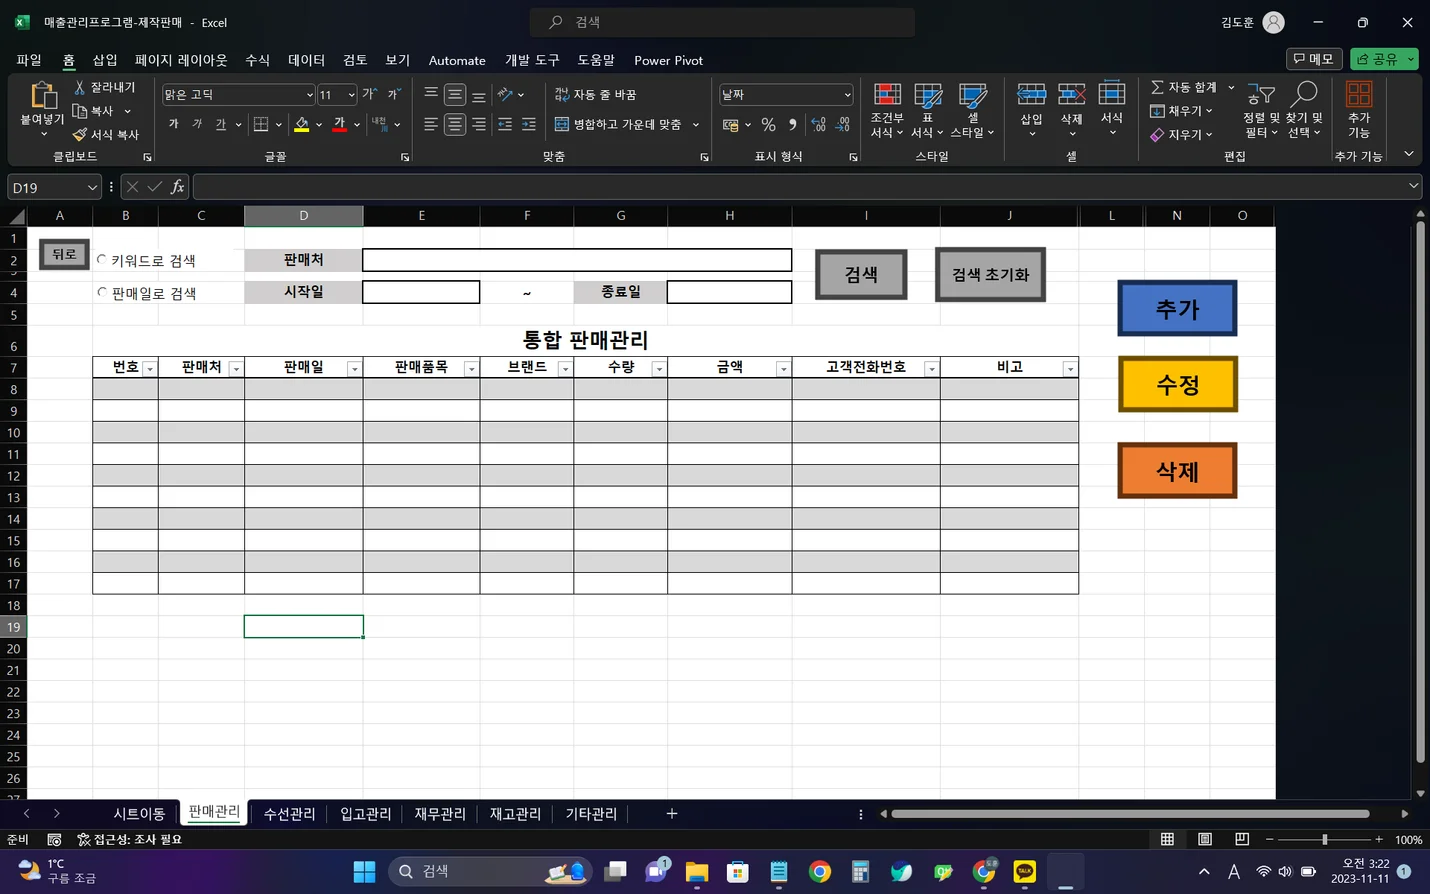The width and height of the screenshot is (1430, 894).
Task: Click the center align icon
Action: pyautogui.click(x=455, y=124)
